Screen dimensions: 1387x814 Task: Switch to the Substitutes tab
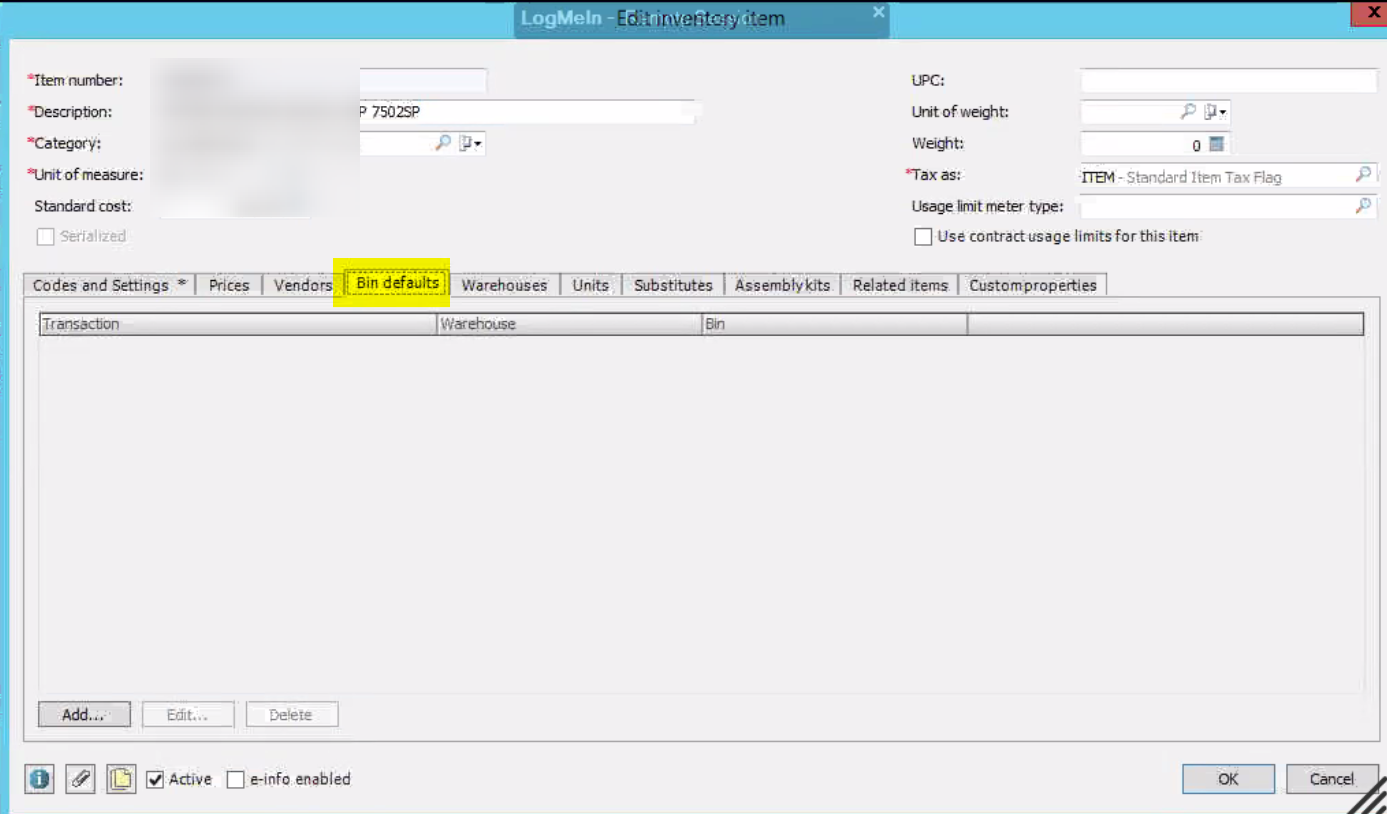(x=674, y=285)
